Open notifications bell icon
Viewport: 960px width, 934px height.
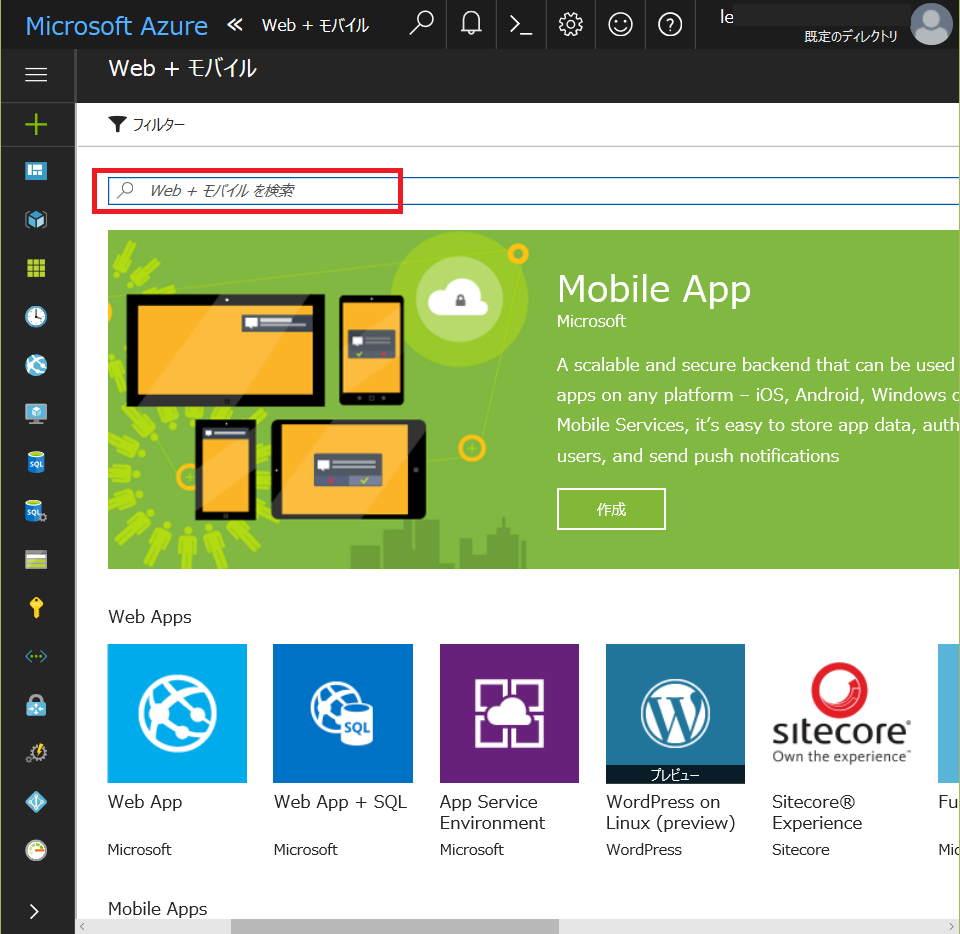tap(471, 24)
